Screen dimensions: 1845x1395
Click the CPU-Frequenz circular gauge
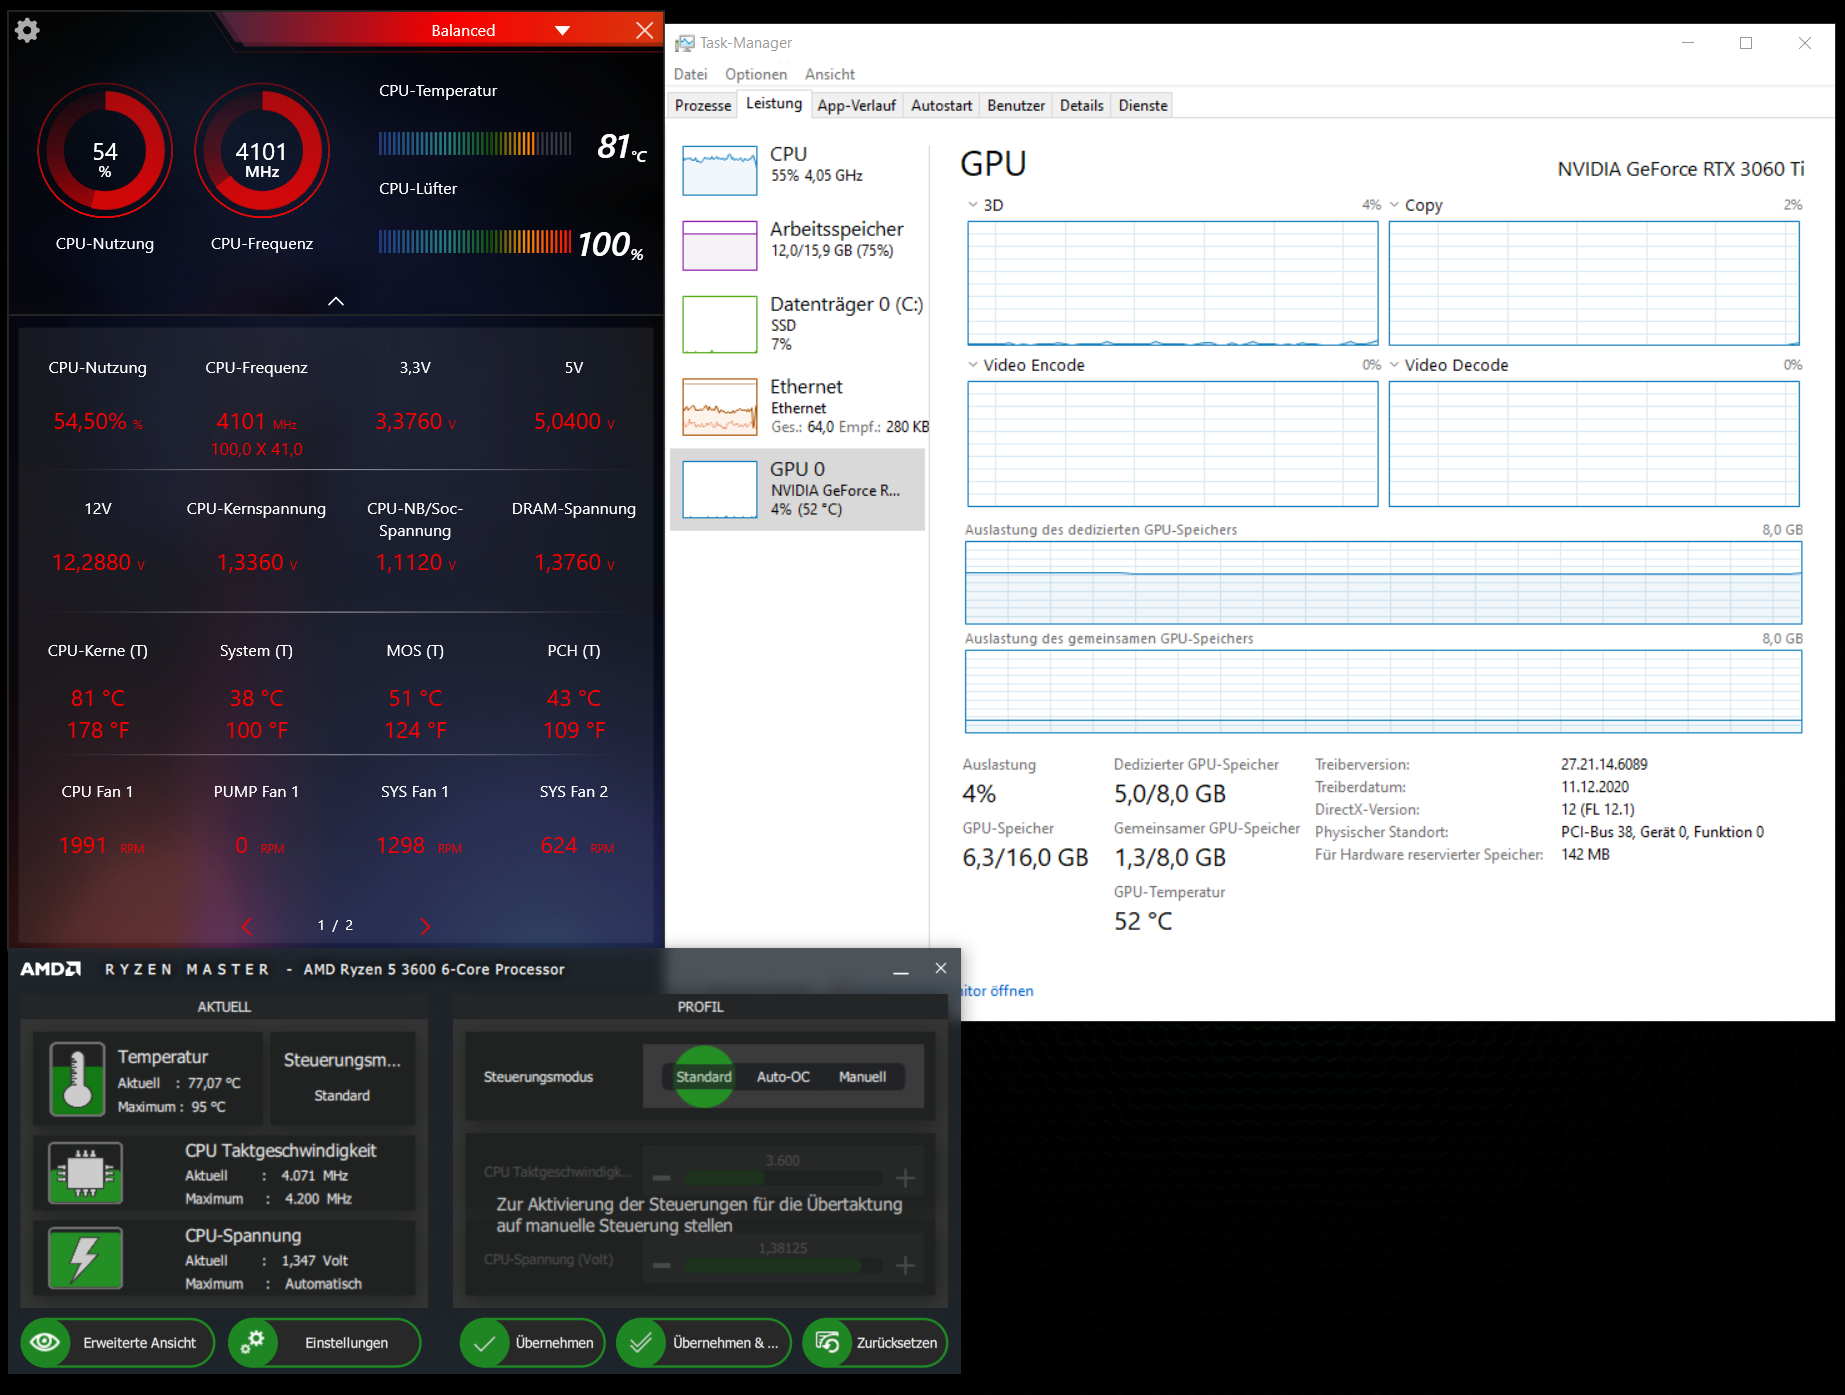tap(262, 151)
